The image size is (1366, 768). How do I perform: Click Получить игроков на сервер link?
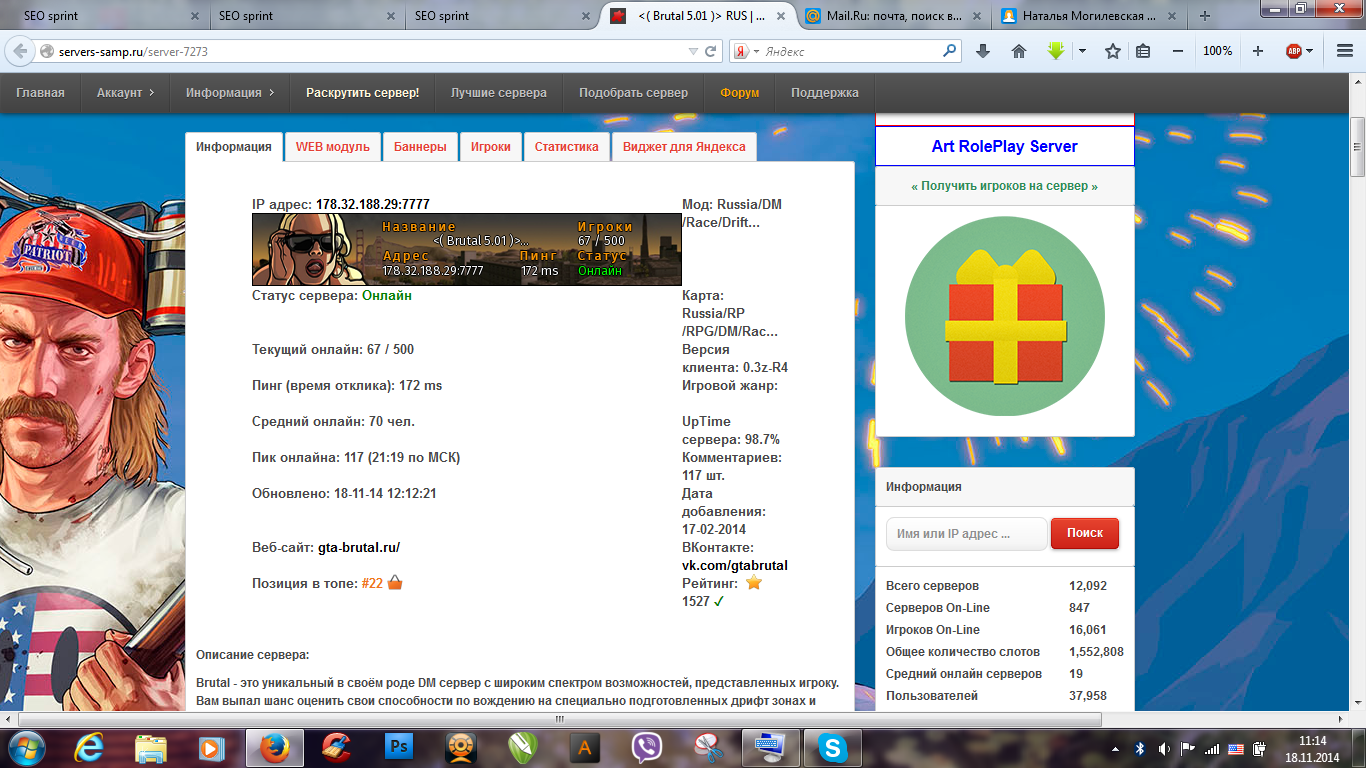(x=1004, y=186)
